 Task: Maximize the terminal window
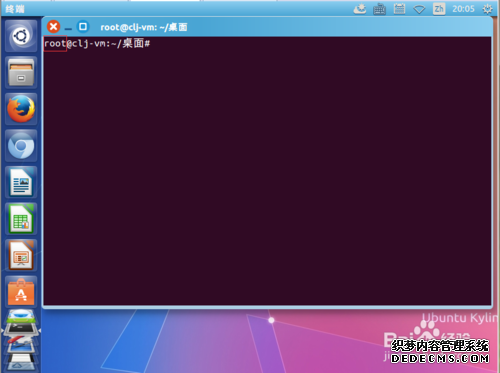[x=83, y=27]
